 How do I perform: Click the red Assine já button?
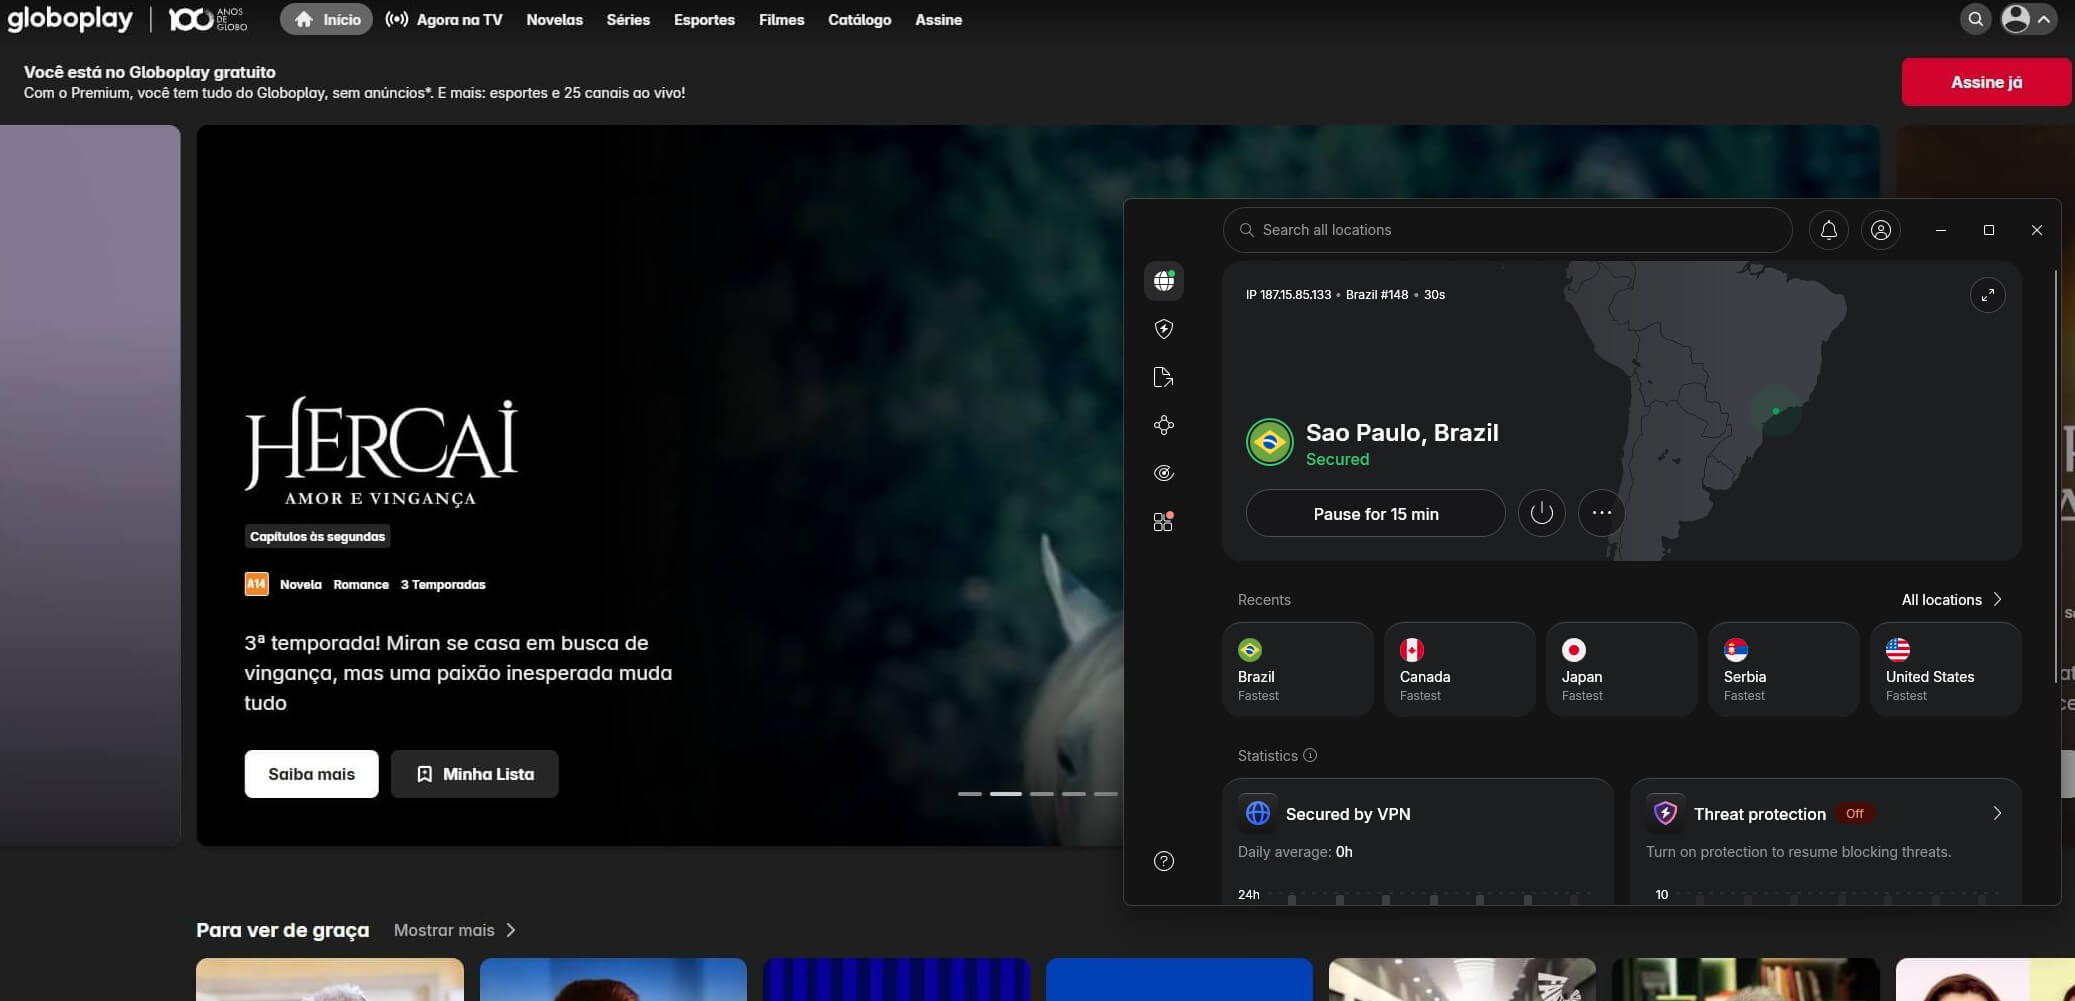point(1986,82)
